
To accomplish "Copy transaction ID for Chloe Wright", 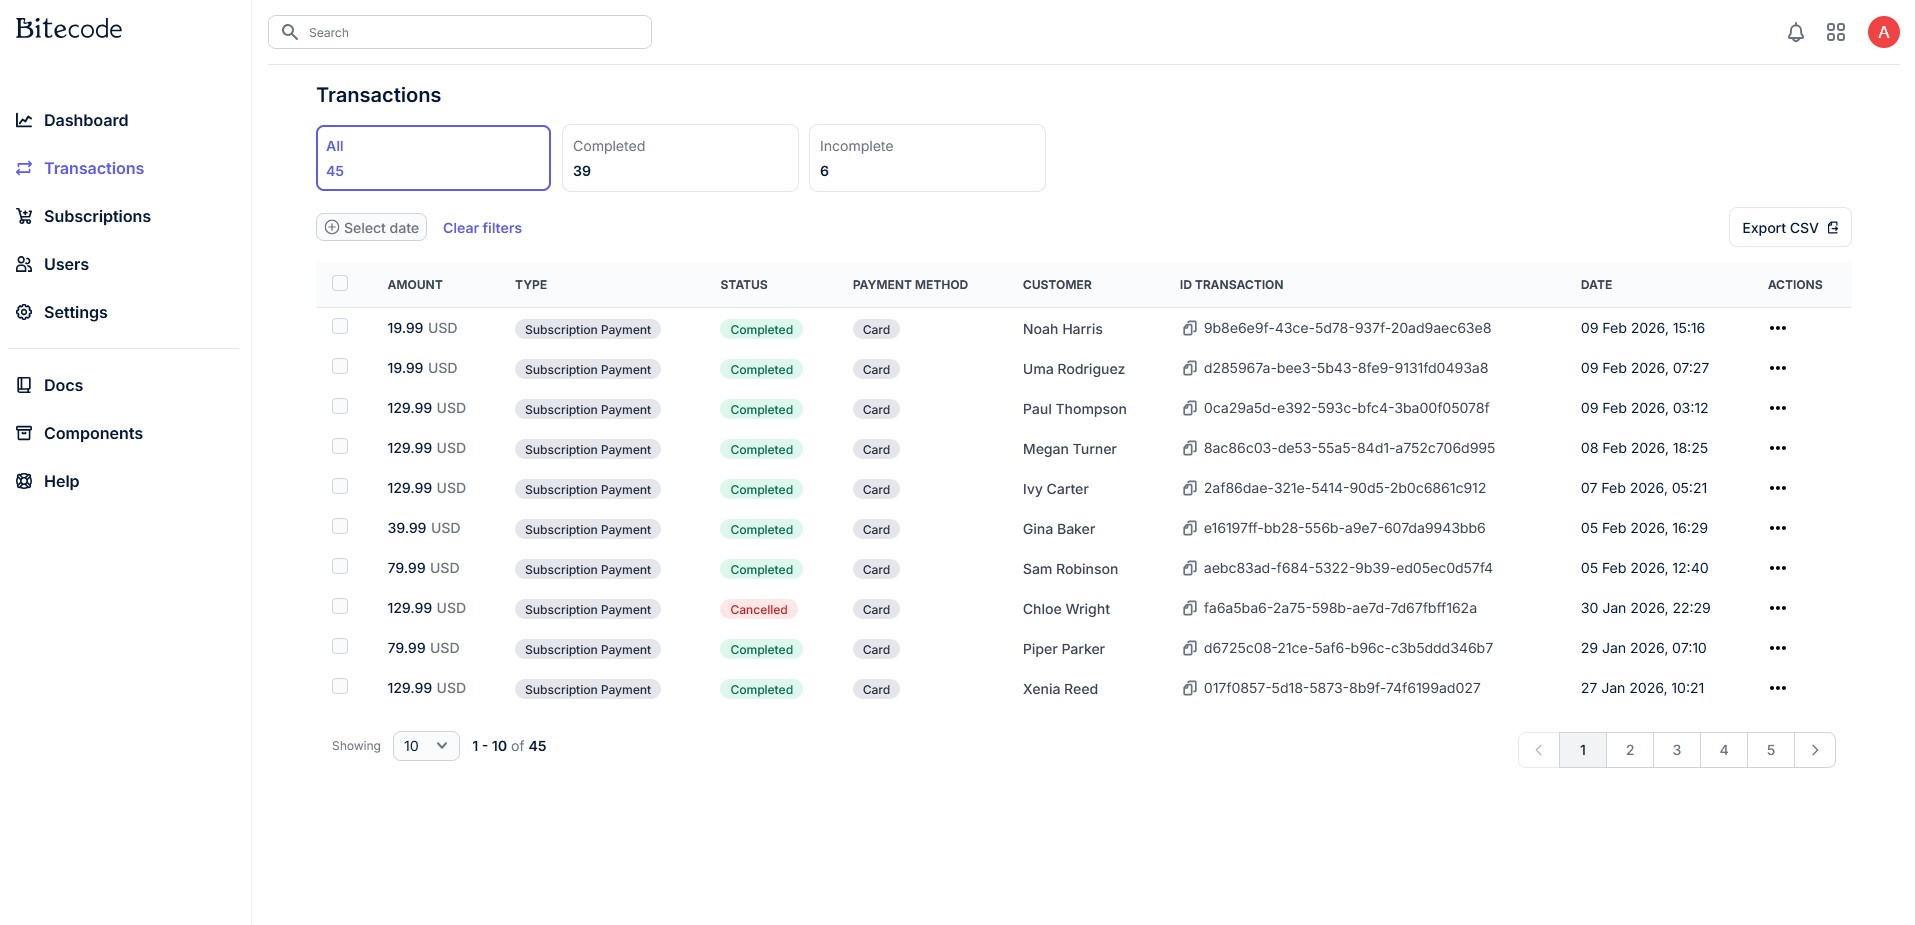I will tap(1189, 608).
